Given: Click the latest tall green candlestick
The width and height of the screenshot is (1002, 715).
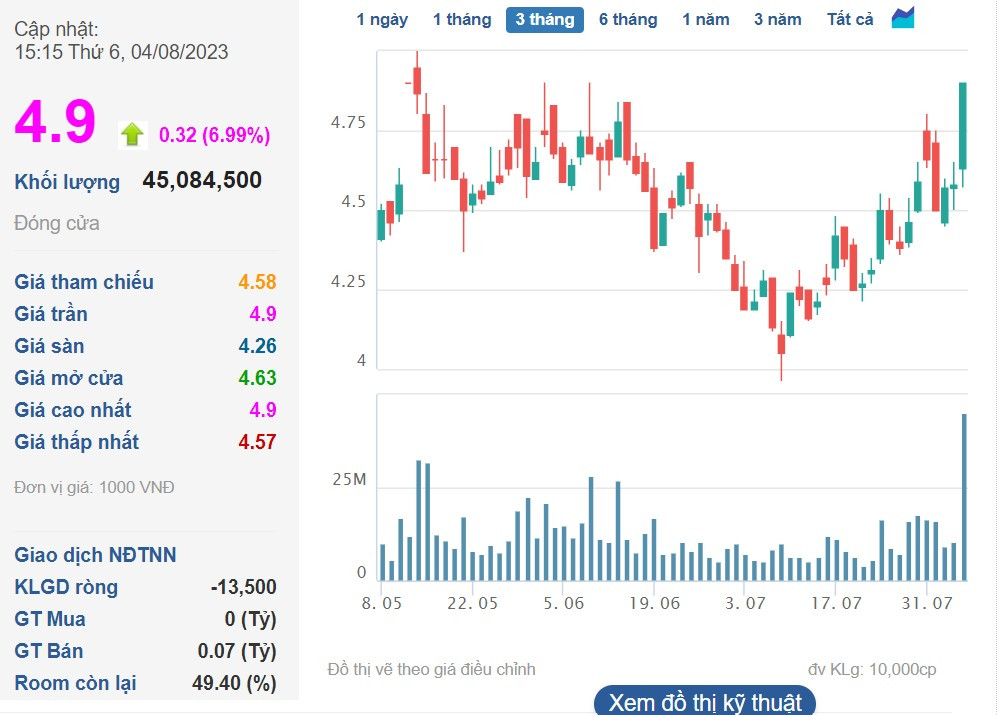Looking at the screenshot, I should (963, 126).
